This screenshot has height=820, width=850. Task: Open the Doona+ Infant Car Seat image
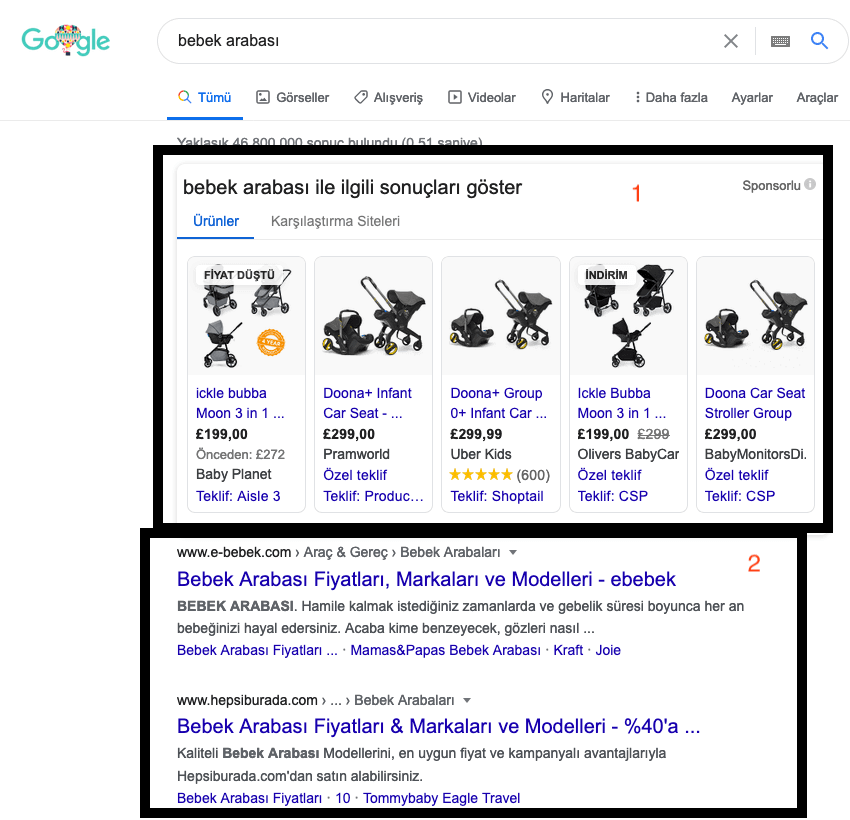point(374,316)
